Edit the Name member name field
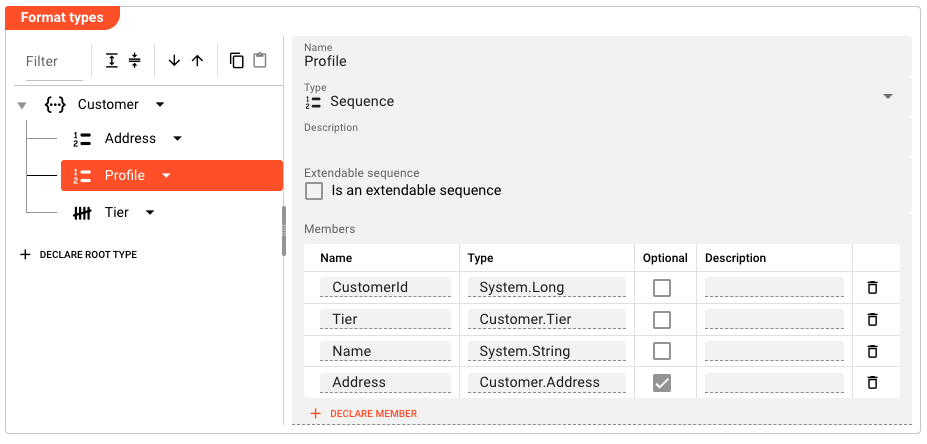The image size is (927, 444). tap(385, 351)
